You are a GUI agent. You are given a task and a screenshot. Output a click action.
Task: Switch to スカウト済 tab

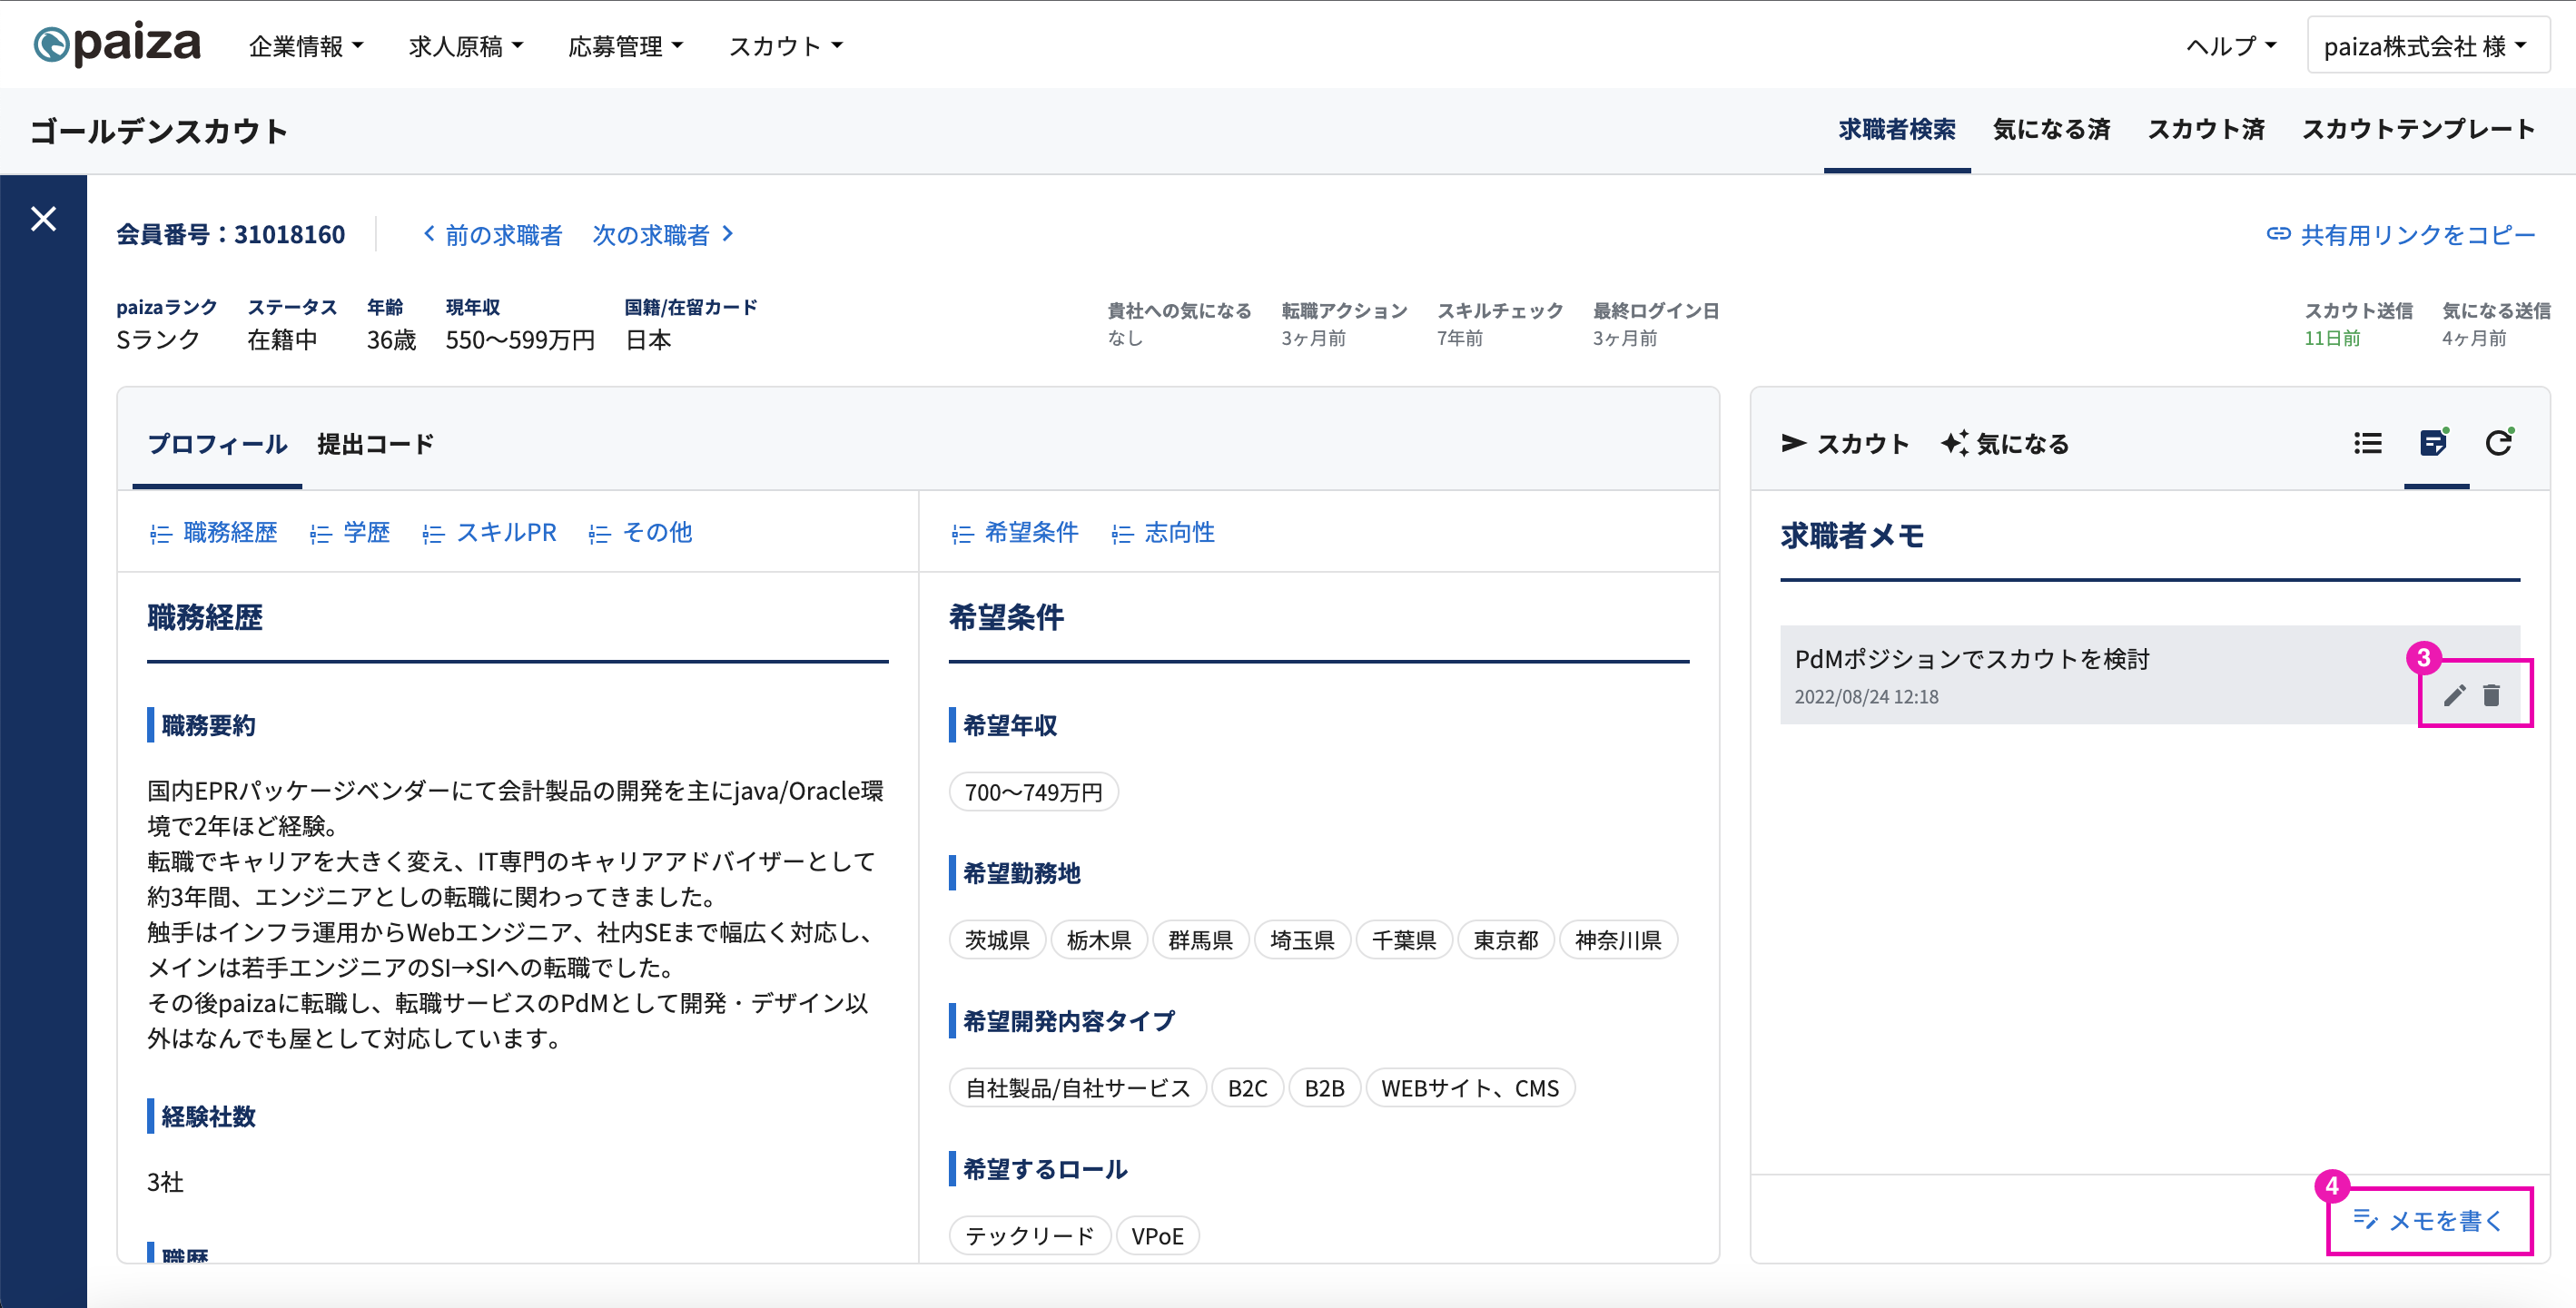2207,130
